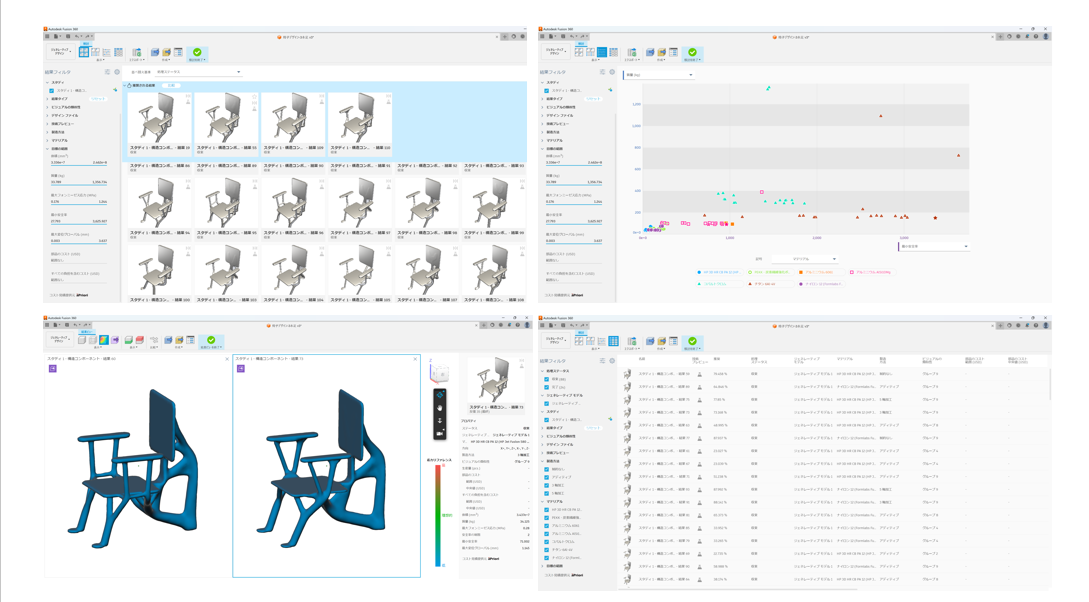The height and width of the screenshot is (602, 1089).
Task: Click mass (kg) range slider in top-left filter
Action: click(79, 186)
